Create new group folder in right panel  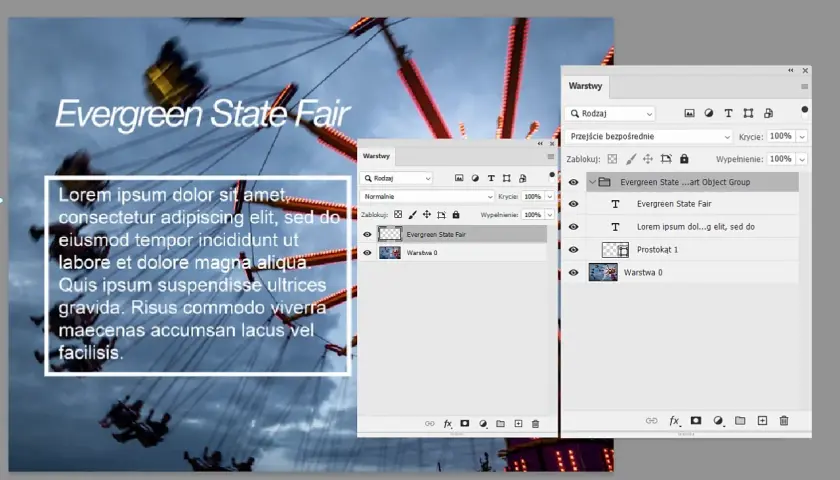click(740, 421)
